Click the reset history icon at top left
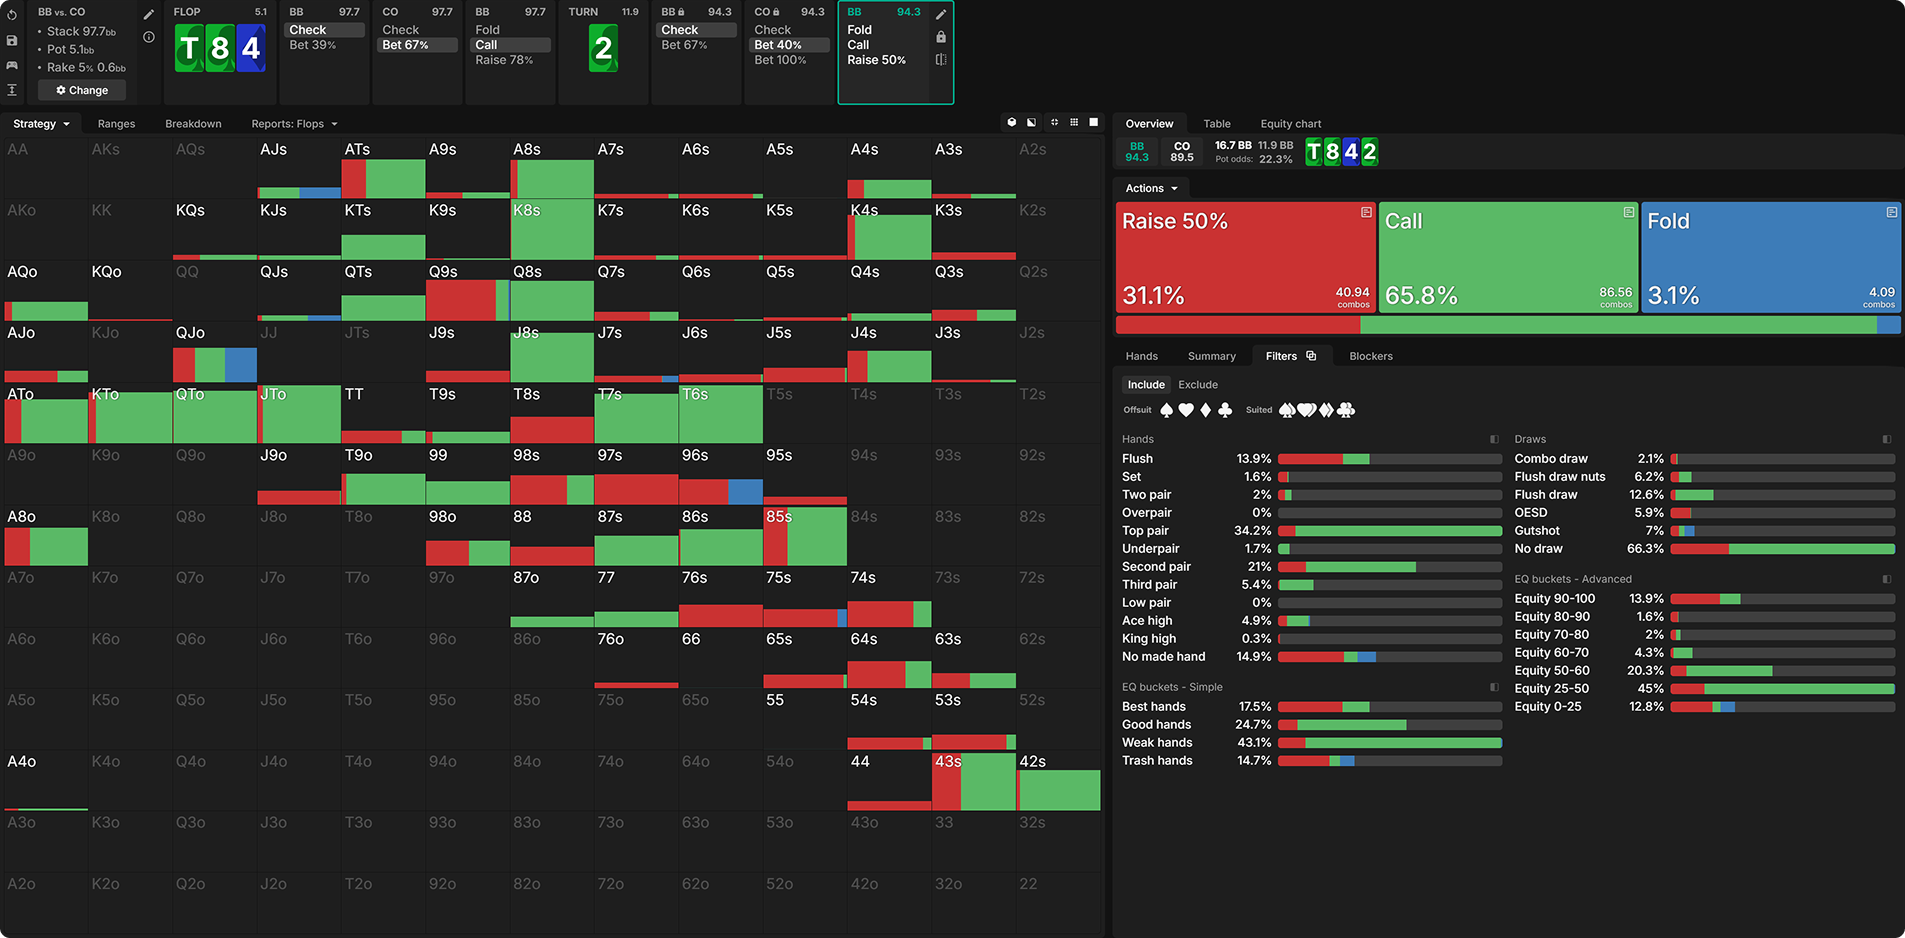This screenshot has width=1905, height=938. pyautogui.click(x=12, y=15)
